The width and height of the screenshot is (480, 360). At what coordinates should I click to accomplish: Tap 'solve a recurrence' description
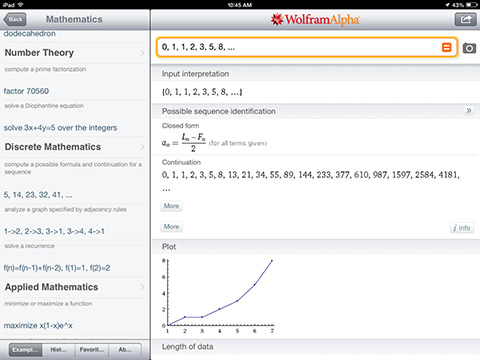(29, 246)
